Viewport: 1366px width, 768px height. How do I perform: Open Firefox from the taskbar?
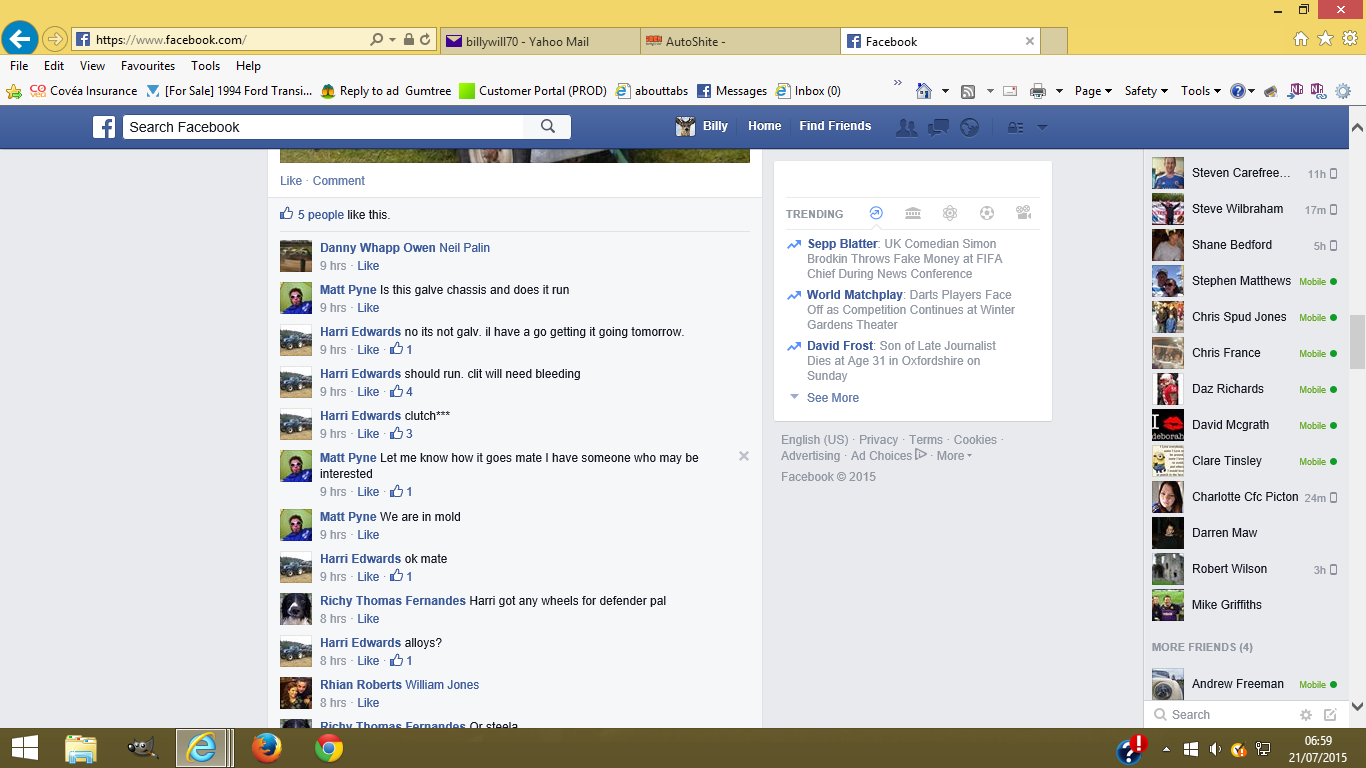coord(266,748)
